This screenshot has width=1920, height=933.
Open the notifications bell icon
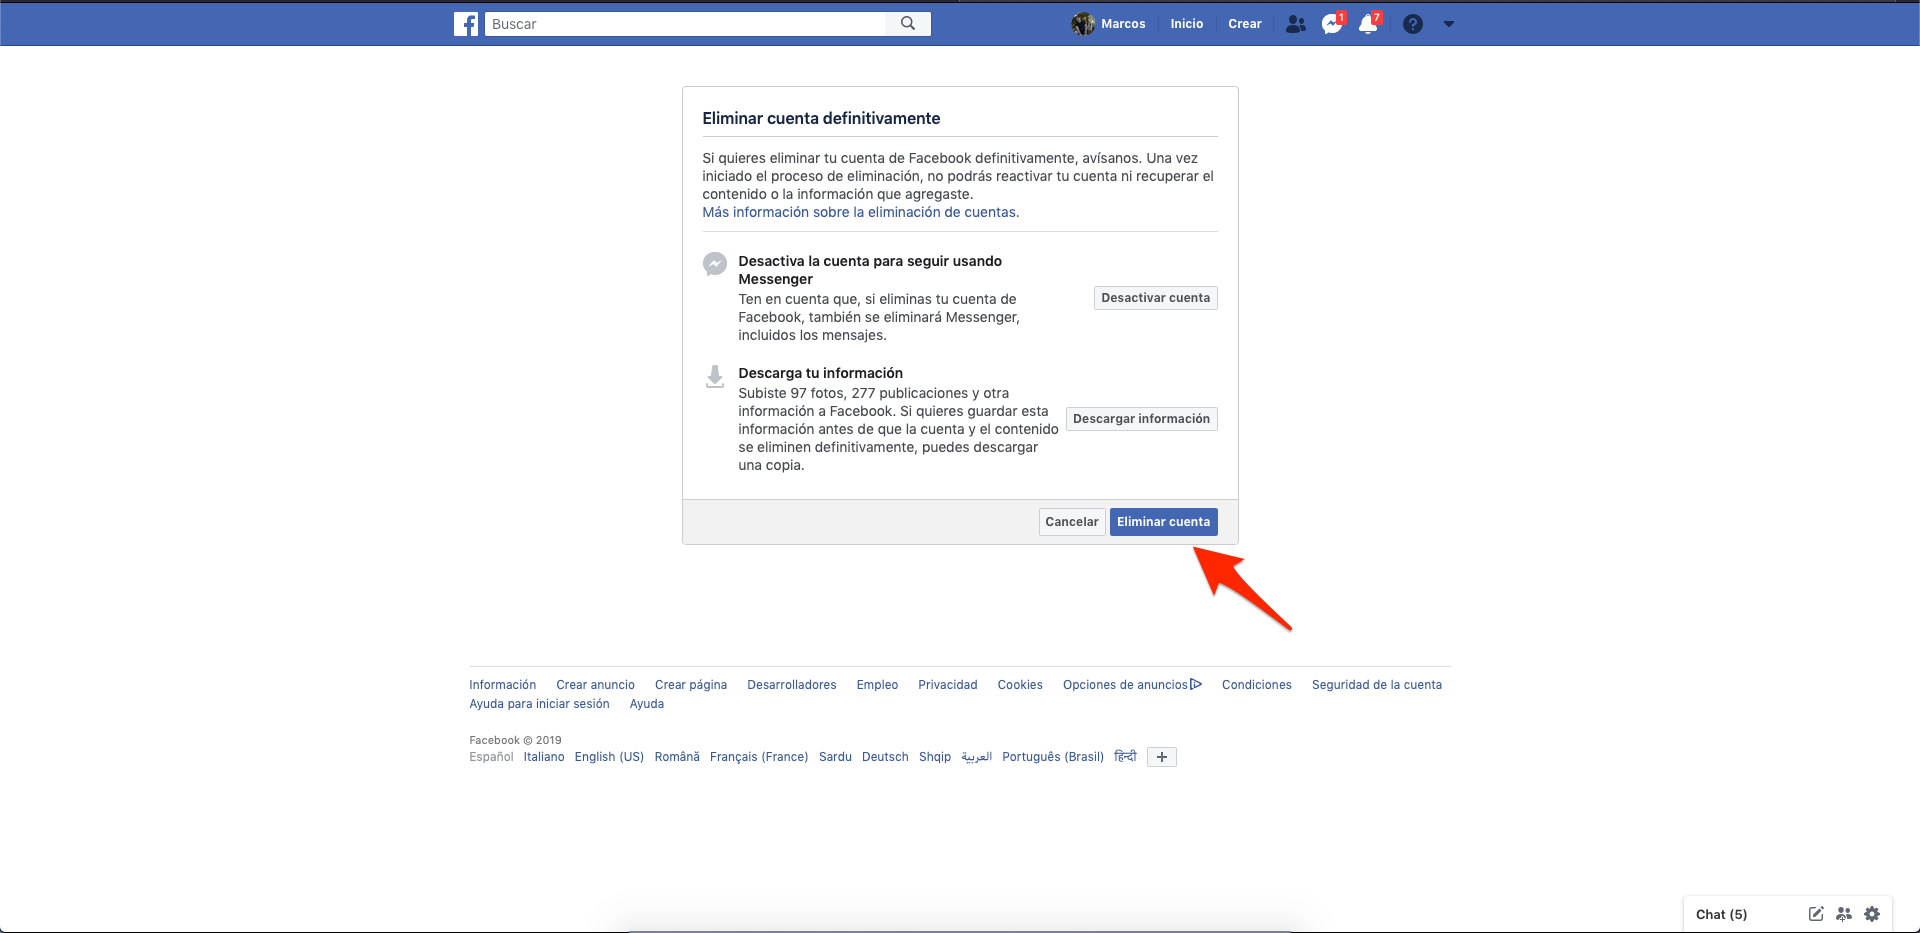click(x=1367, y=24)
